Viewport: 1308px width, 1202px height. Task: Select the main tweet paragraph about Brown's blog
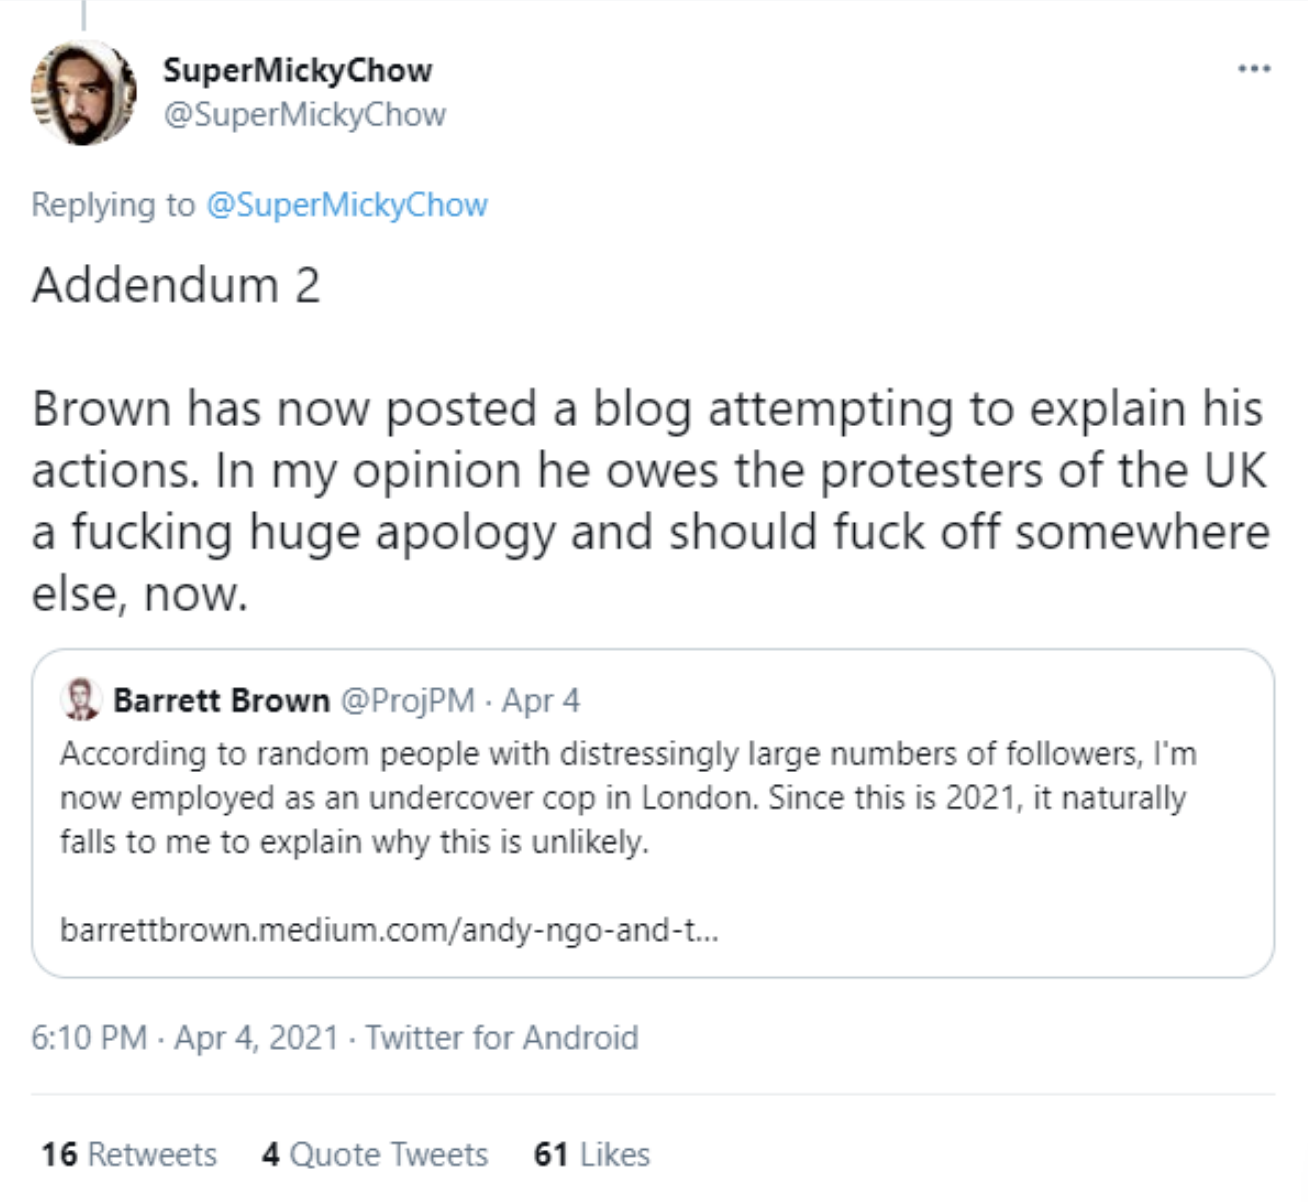(x=651, y=501)
